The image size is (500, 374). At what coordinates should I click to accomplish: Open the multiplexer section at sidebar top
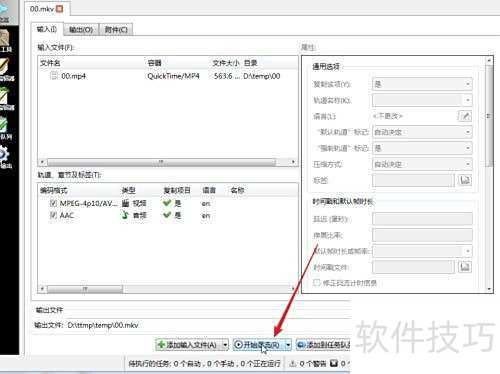click(x=4, y=12)
